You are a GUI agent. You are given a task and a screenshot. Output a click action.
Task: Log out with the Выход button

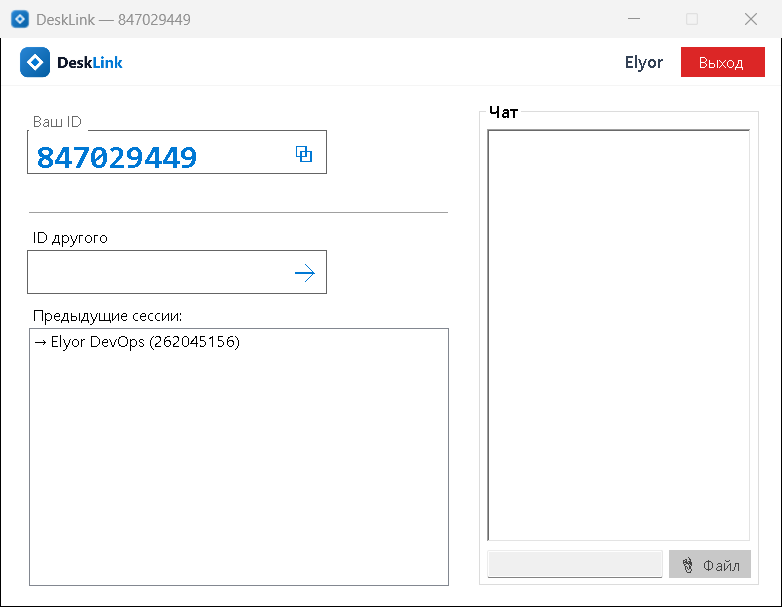click(x=723, y=62)
